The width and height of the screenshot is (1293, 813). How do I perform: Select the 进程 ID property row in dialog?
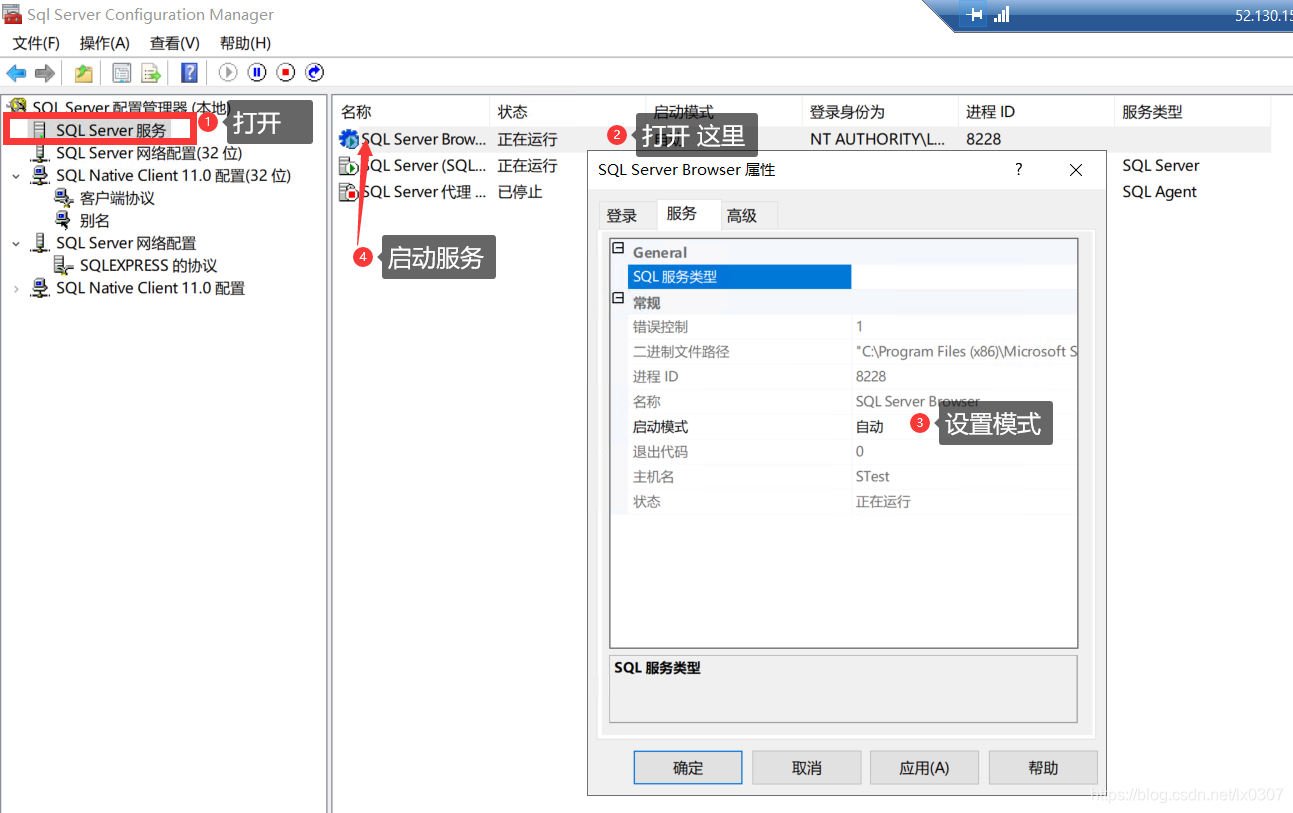coord(853,377)
